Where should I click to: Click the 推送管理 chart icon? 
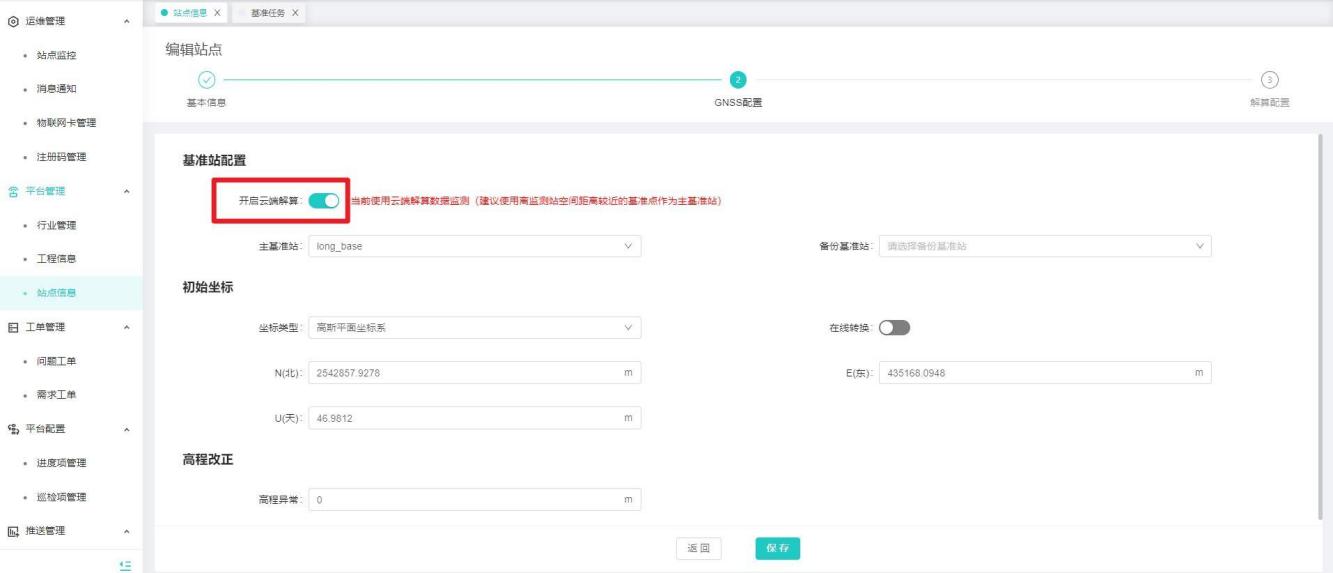11,531
